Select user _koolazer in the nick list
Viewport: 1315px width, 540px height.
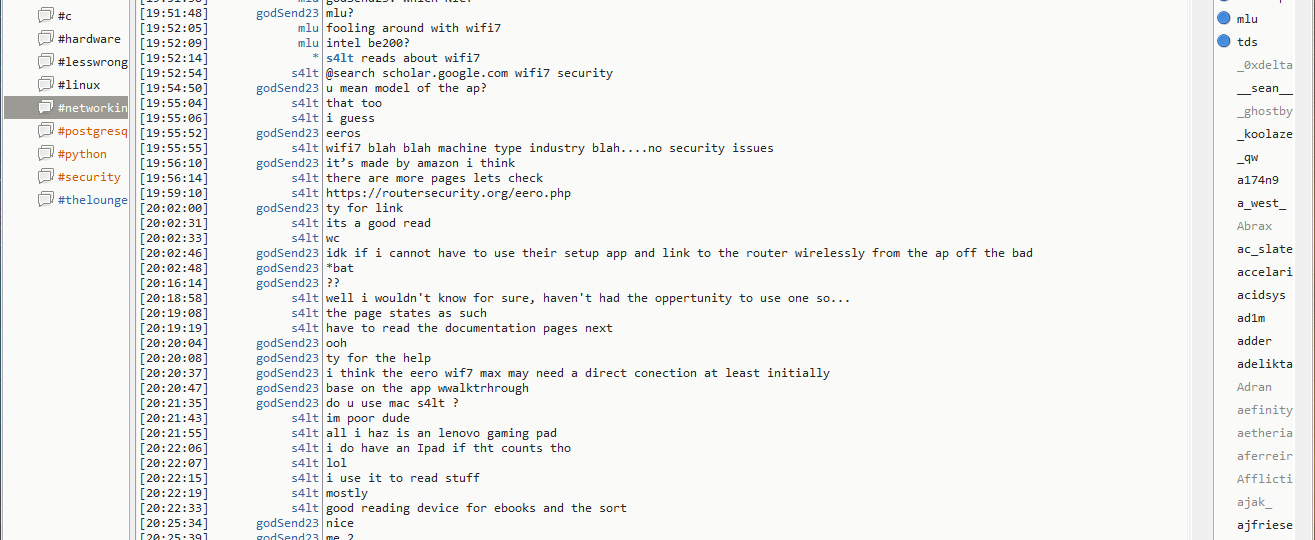1264,134
